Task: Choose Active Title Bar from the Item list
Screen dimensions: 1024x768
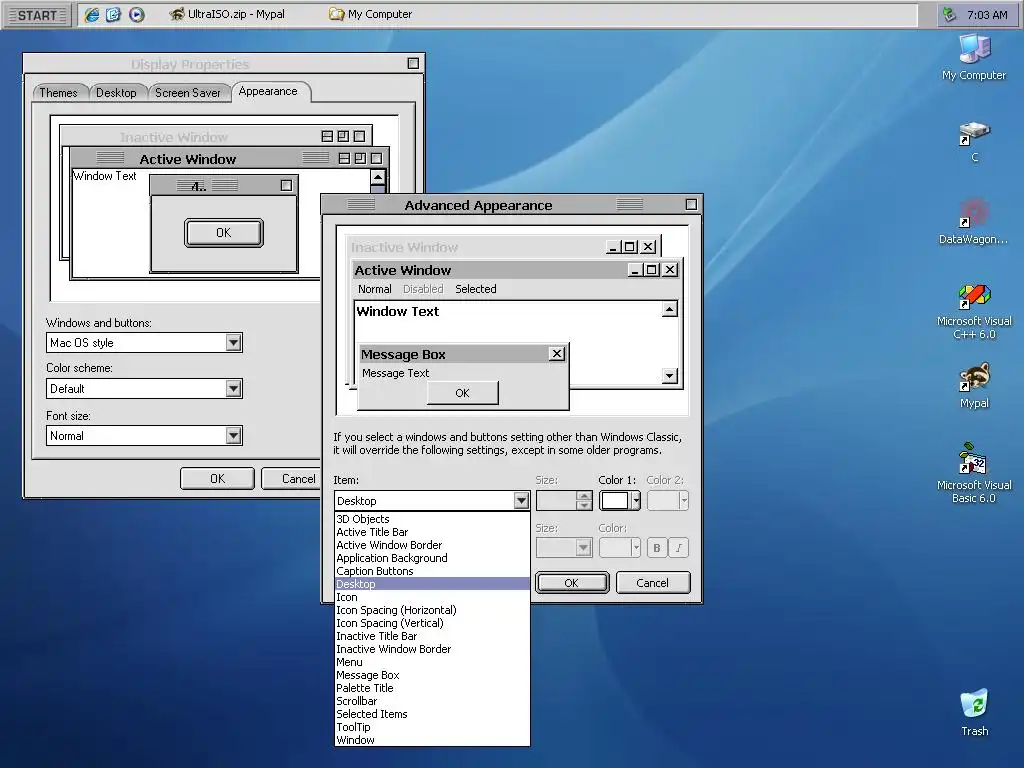Action: pos(432,532)
